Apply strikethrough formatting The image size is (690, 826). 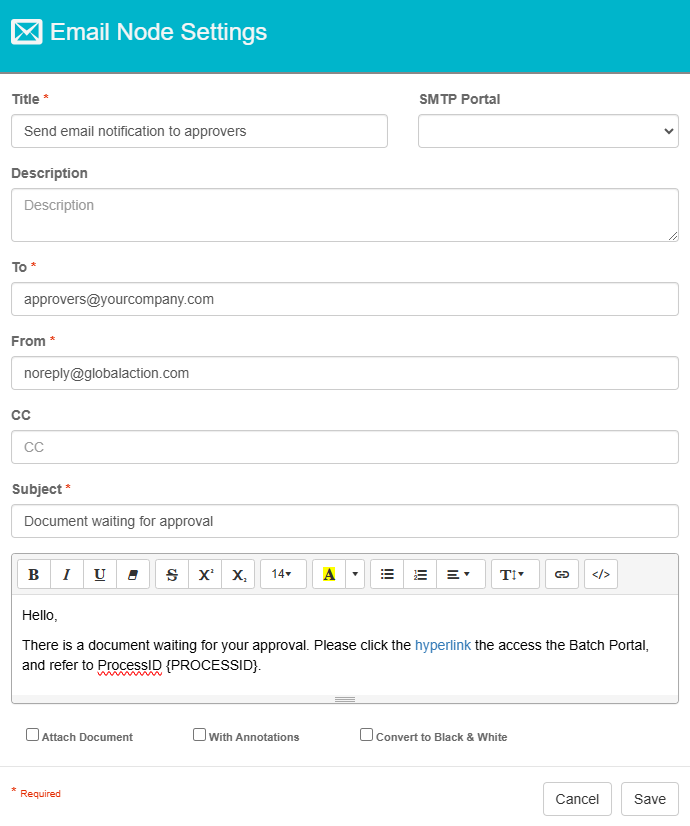click(x=172, y=574)
